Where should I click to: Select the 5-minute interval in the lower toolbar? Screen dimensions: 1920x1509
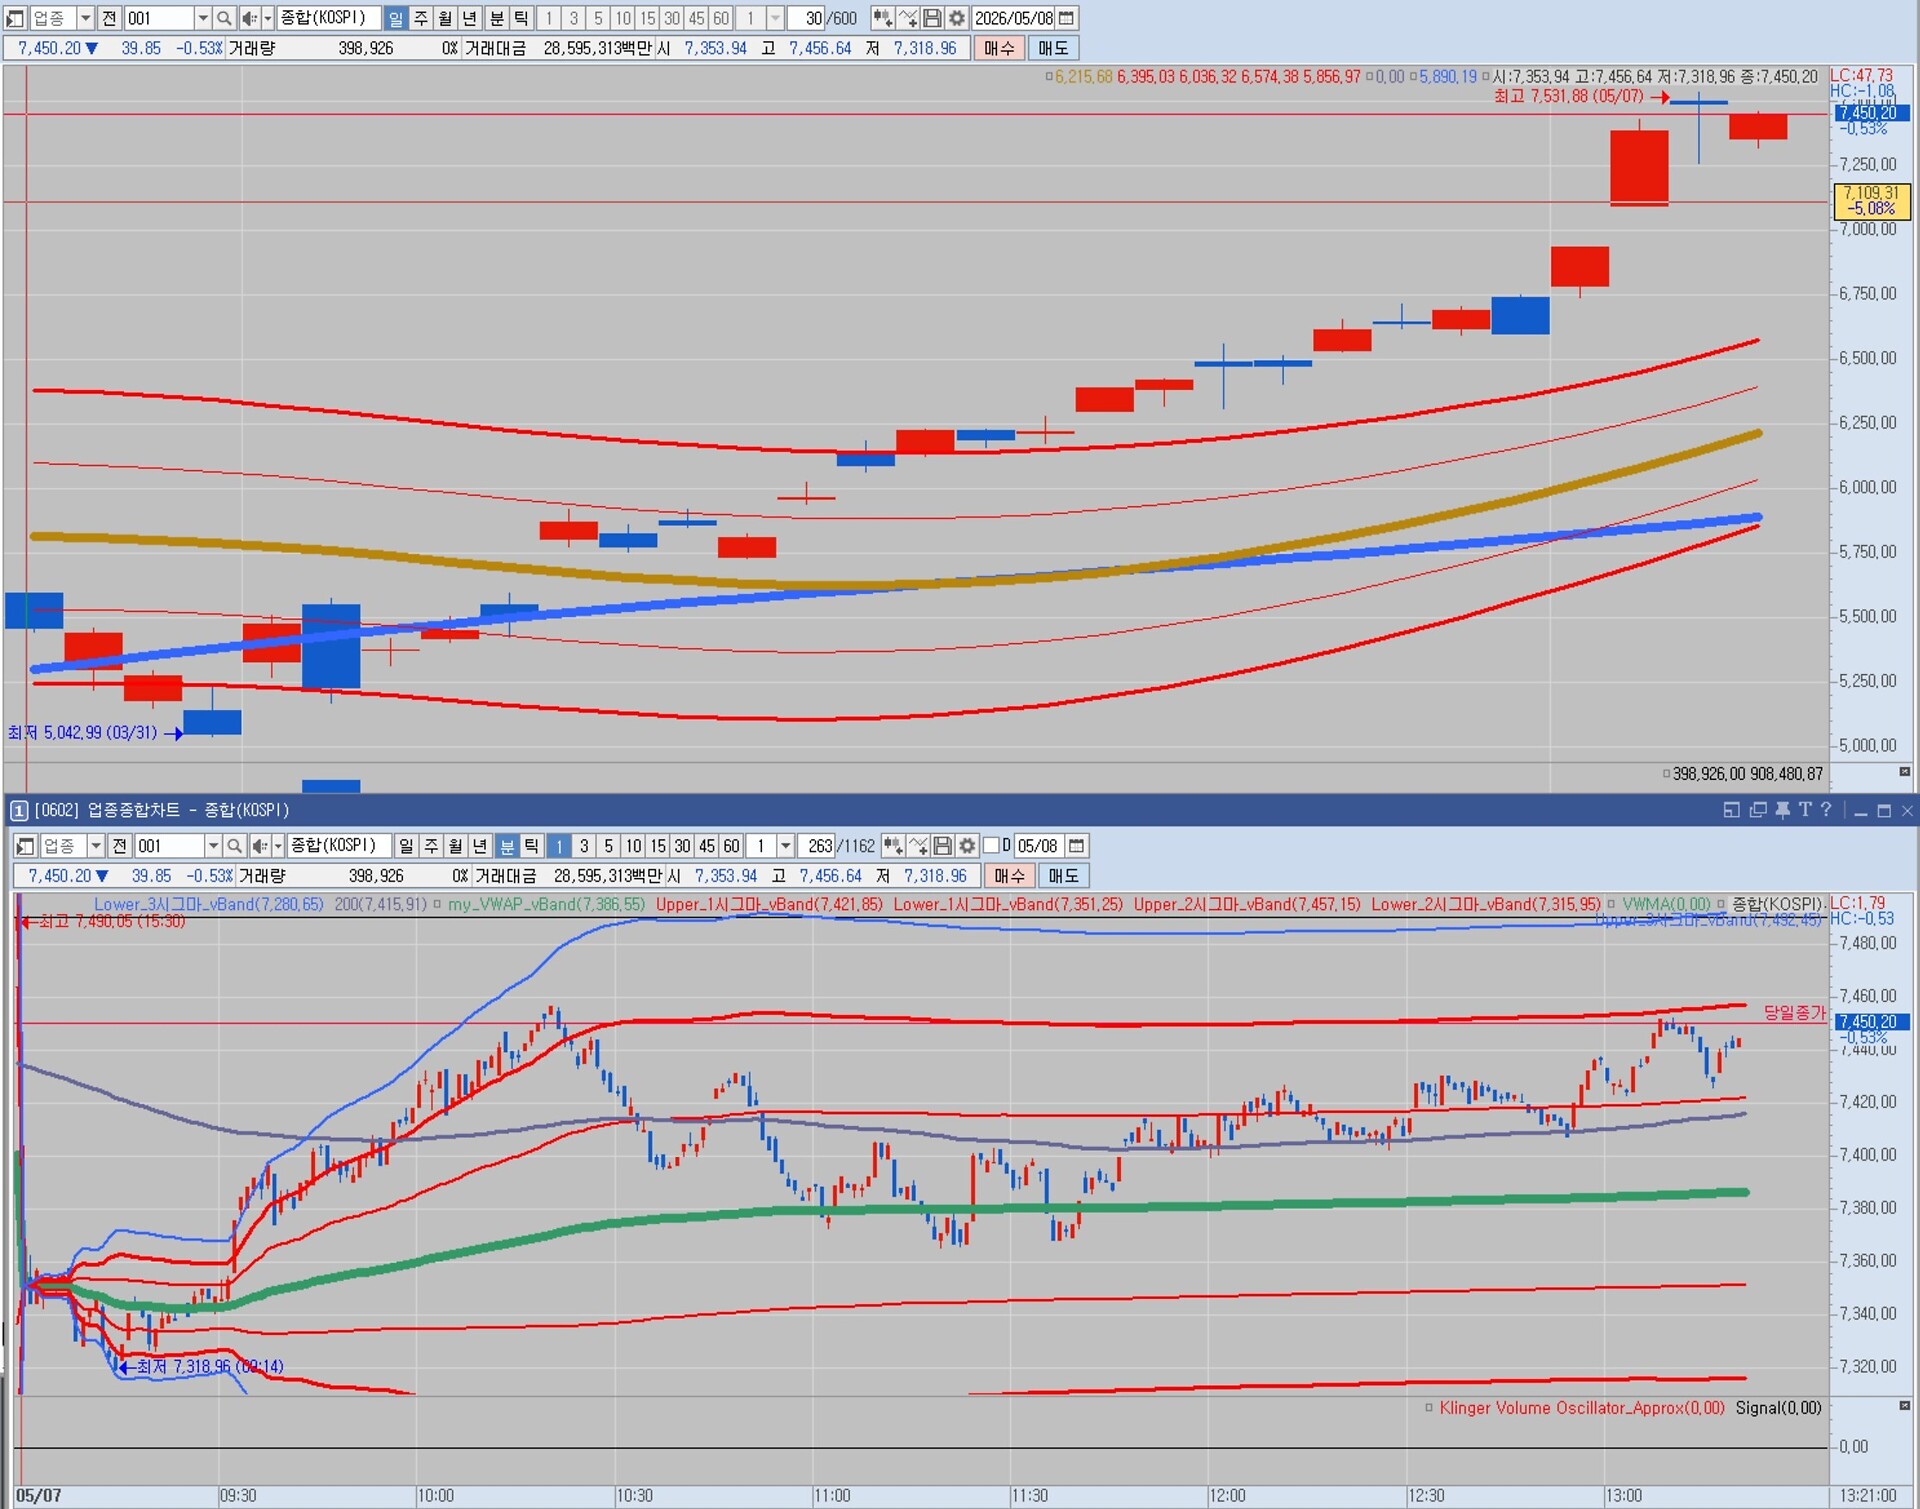click(x=608, y=846)
